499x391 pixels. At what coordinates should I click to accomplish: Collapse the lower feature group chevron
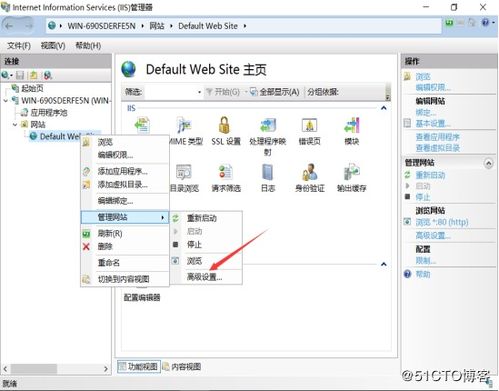[x=384, y=264]
